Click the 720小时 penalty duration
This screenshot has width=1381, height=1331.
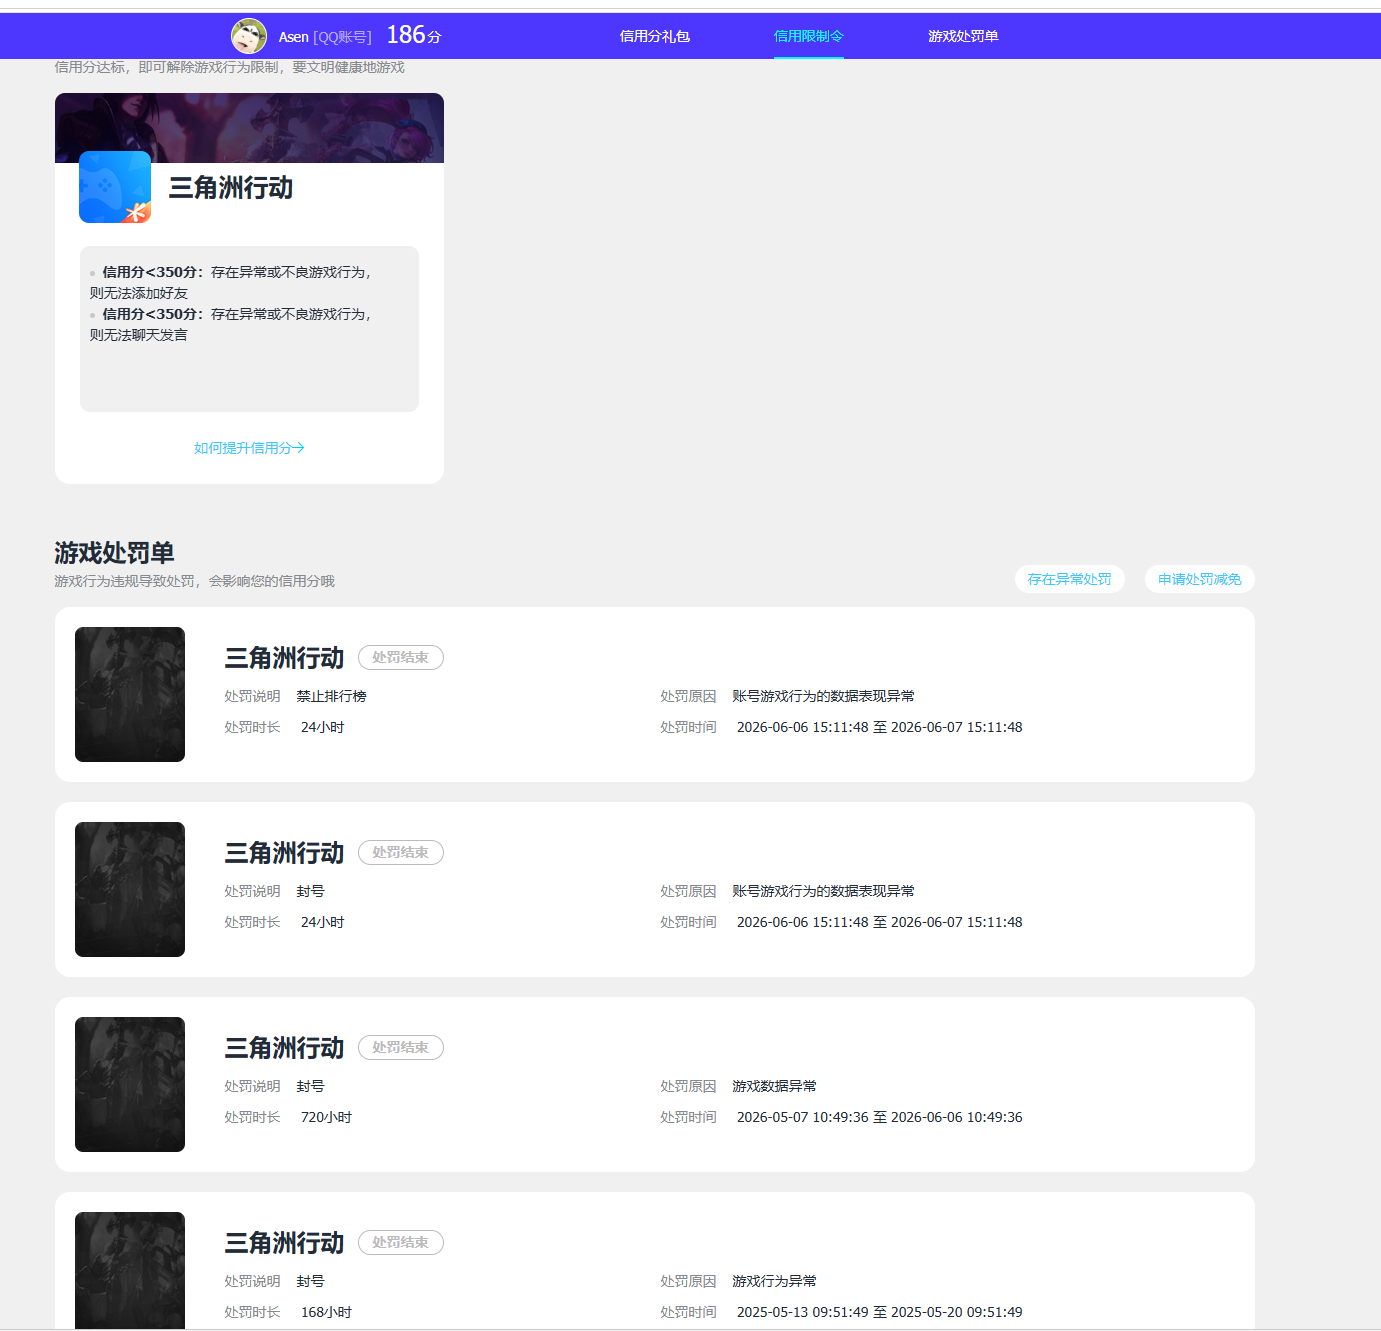coord(326,1117)
